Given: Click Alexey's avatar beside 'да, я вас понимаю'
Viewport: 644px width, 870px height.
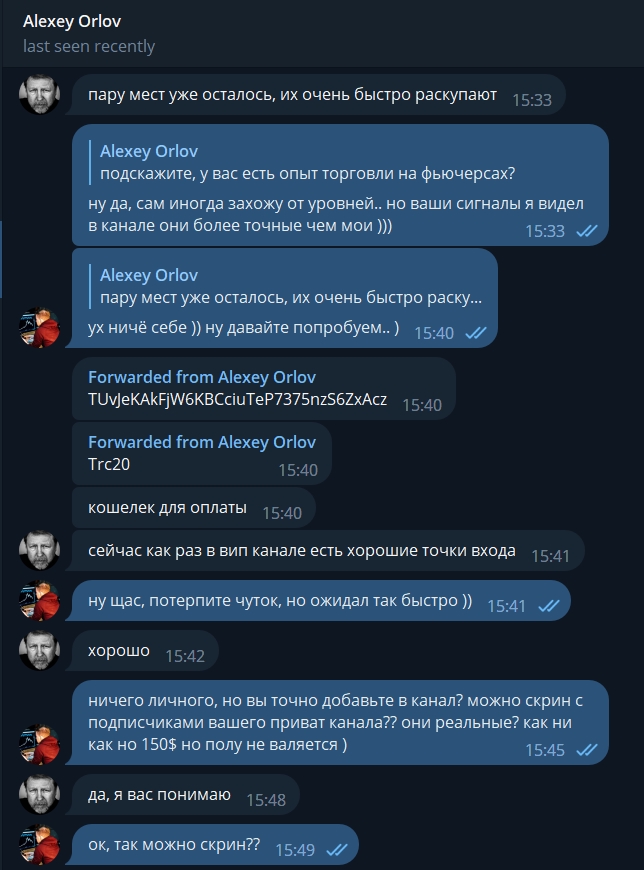Looking at the screenshot, I should [x=39, y=795].
